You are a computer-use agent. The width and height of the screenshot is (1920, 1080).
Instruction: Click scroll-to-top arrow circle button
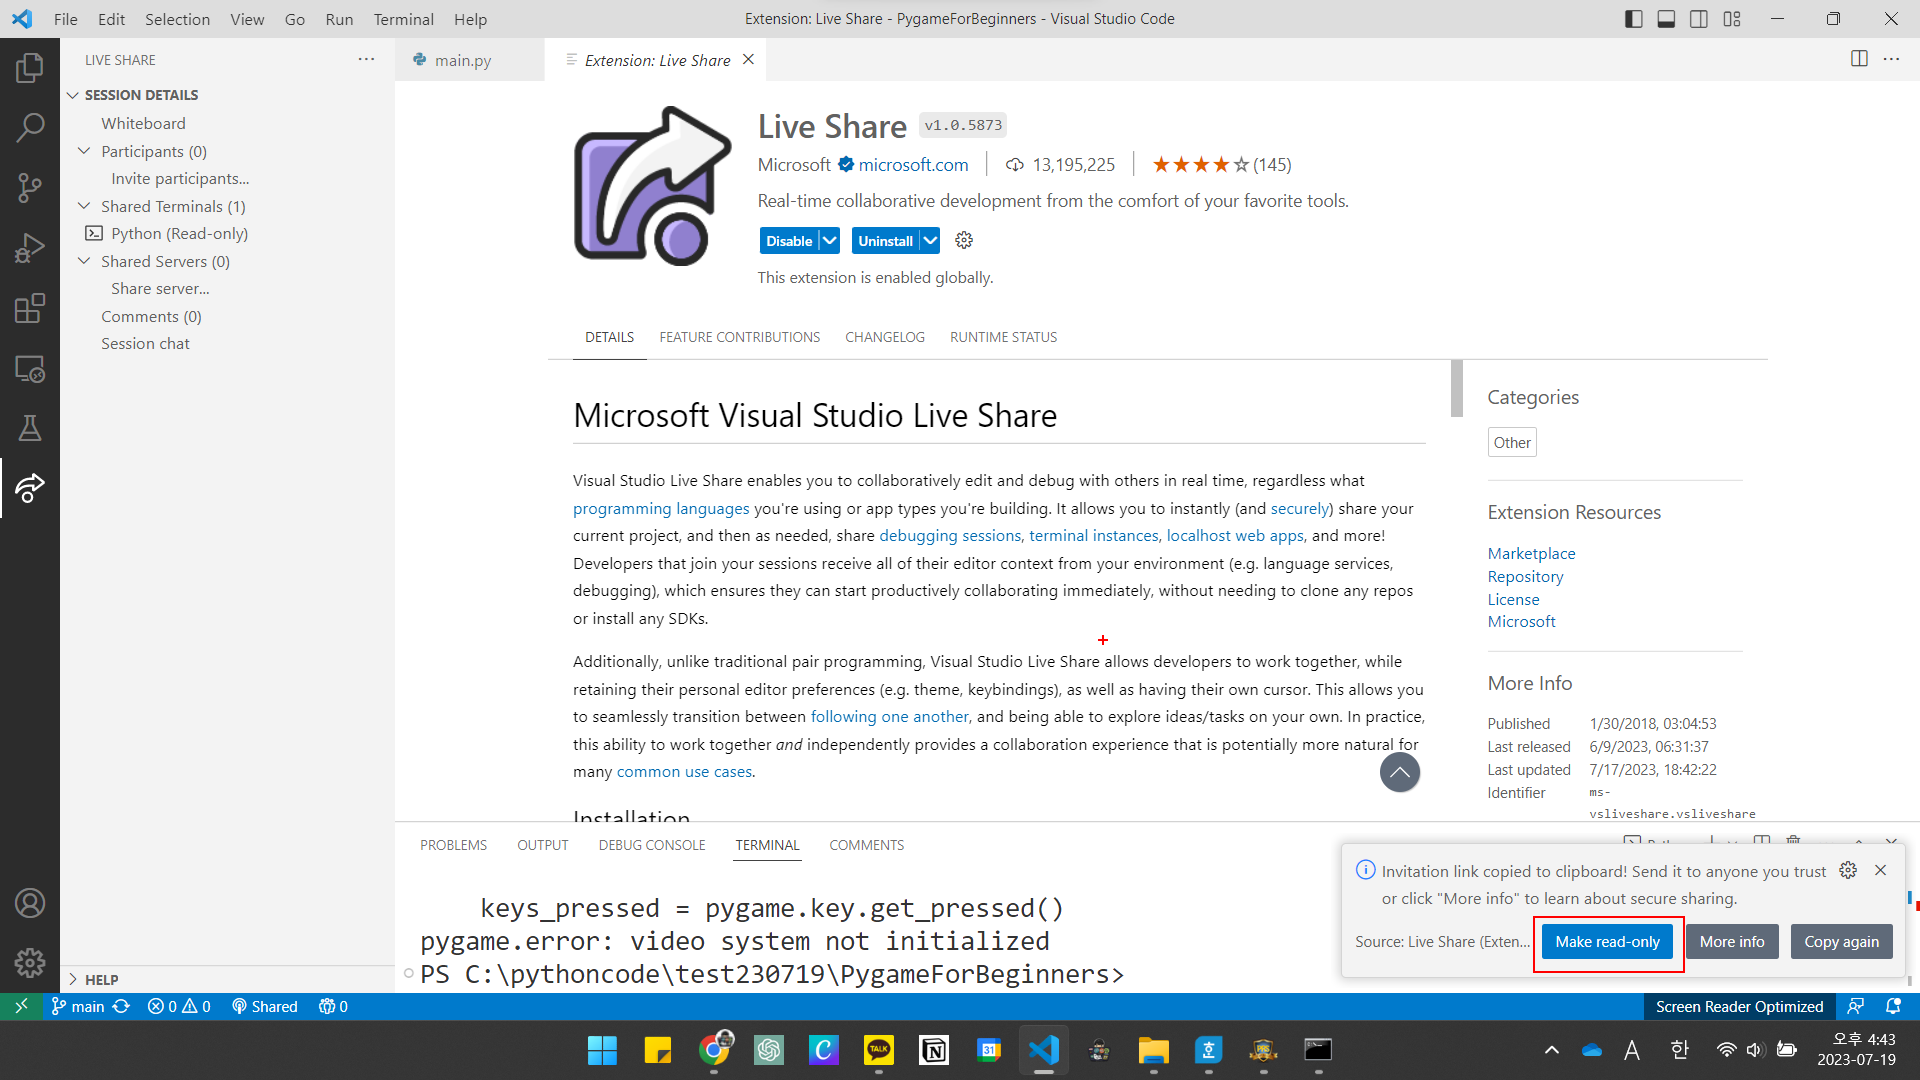click(1399, 772)
